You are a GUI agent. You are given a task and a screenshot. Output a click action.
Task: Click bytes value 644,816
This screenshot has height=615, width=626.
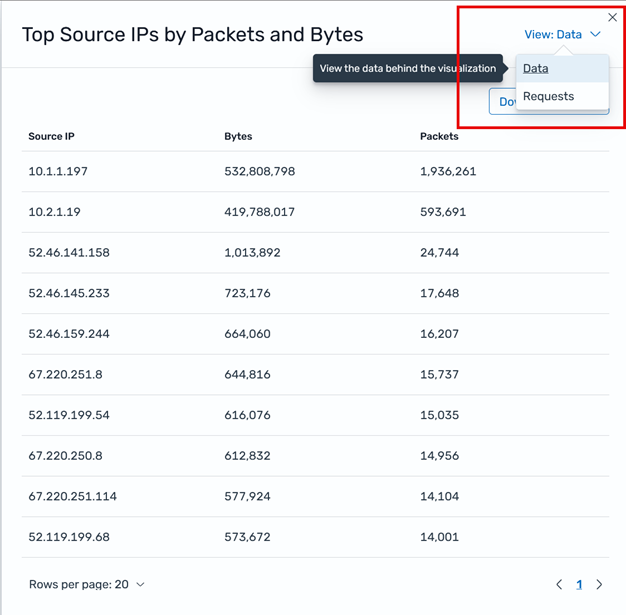coord(247,375)
